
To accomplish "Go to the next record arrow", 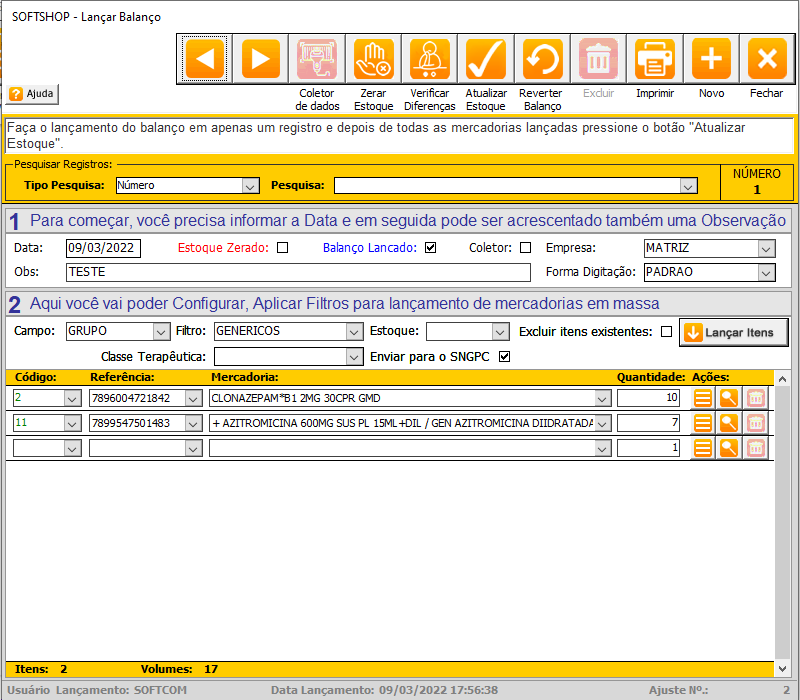I will coord(260,59).
